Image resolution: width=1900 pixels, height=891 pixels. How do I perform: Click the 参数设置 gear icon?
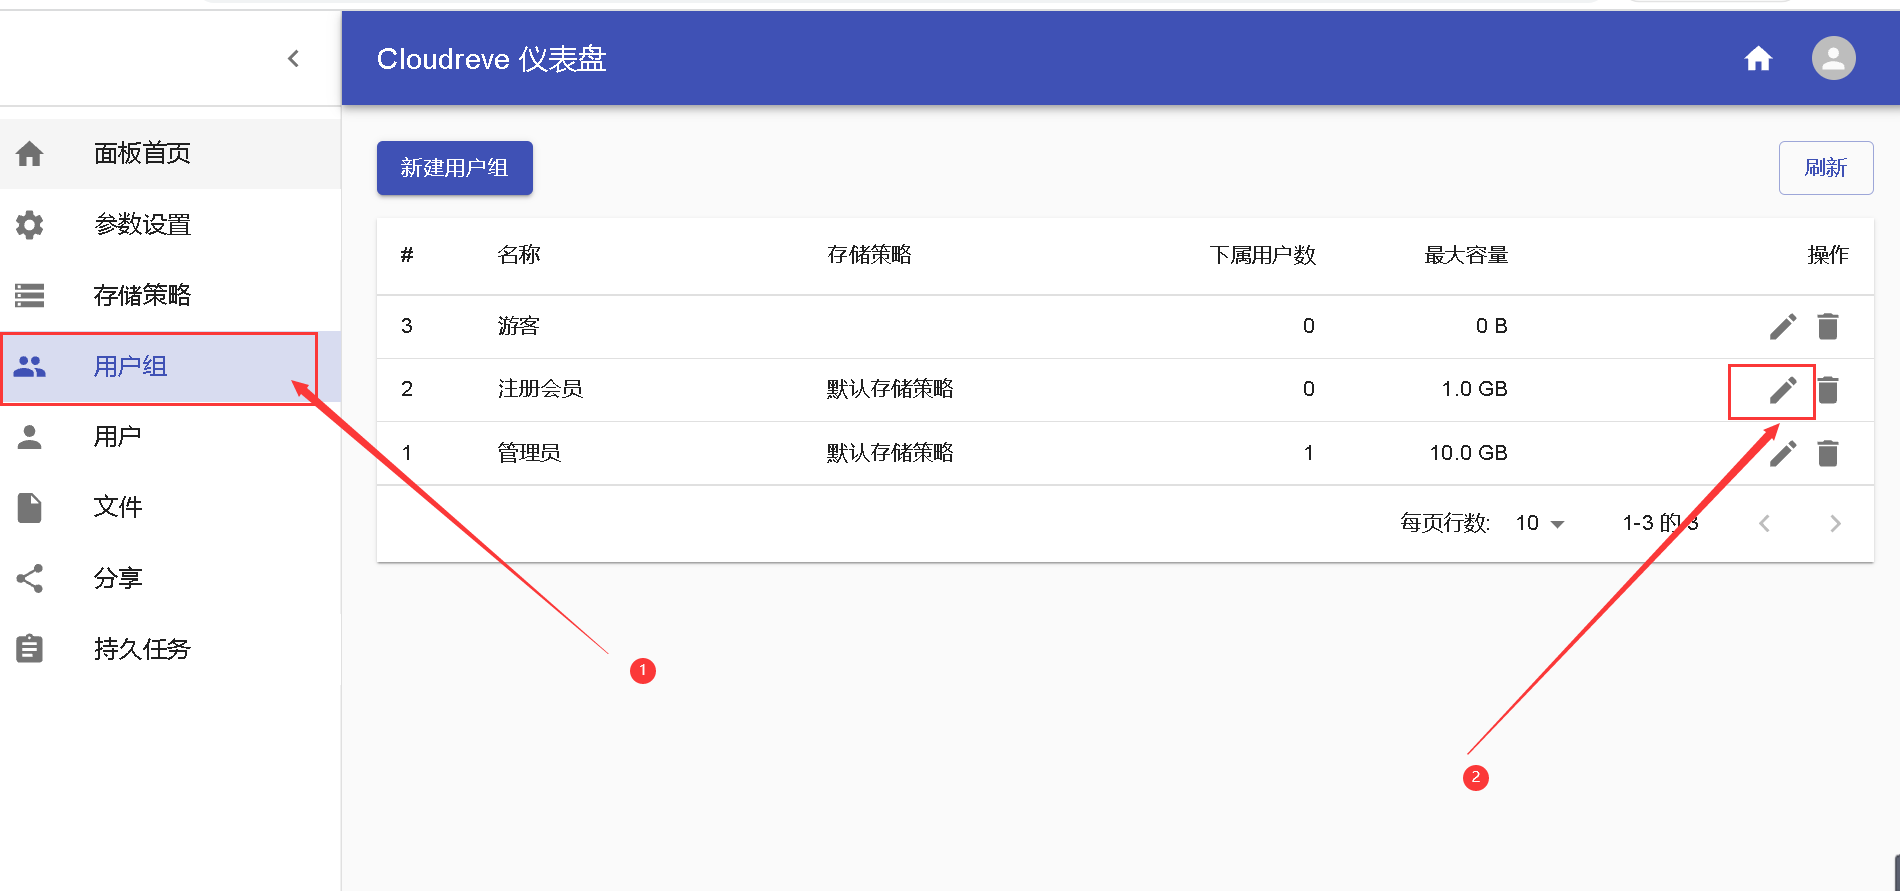click(30, 224)
